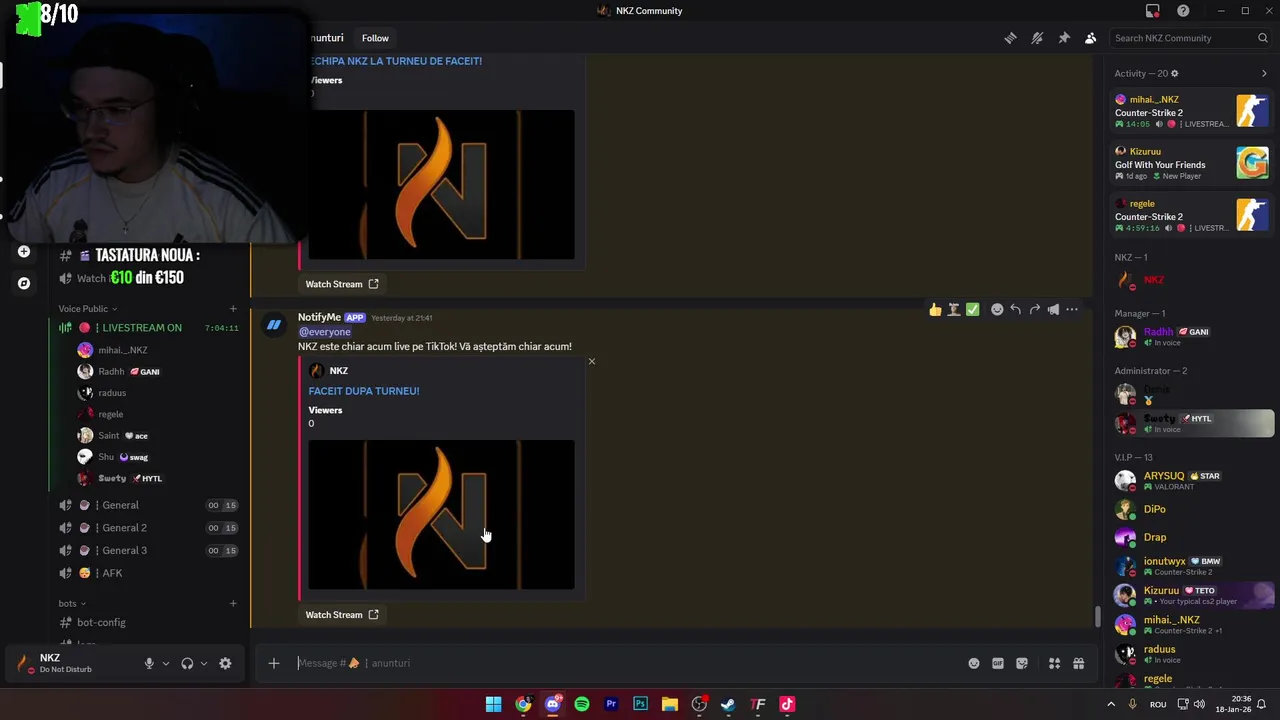Viewport: 1280px width, 720px height.
Task: Expand system tray hidden icons chevron
Action: click(x=1110, y=704)
